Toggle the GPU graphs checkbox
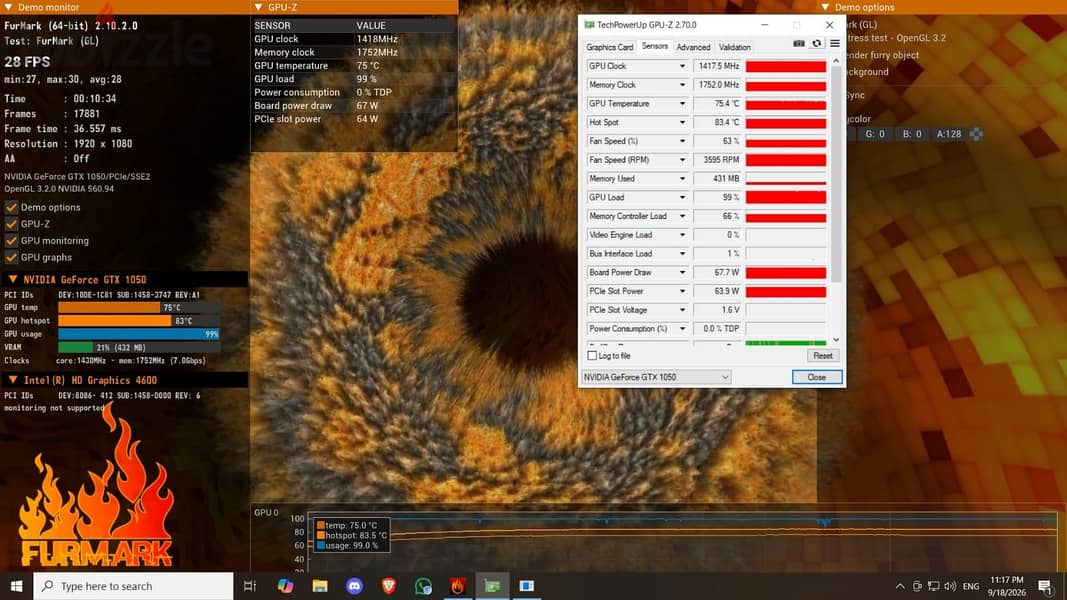Screen dimensions: 1067x600 (12, 257)
